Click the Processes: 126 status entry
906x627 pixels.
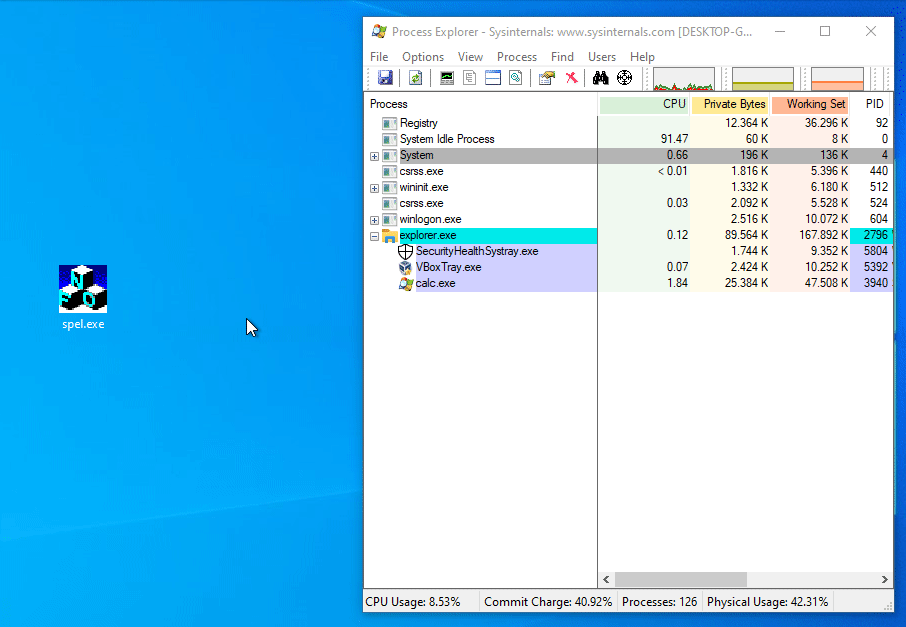click(659, 602)
